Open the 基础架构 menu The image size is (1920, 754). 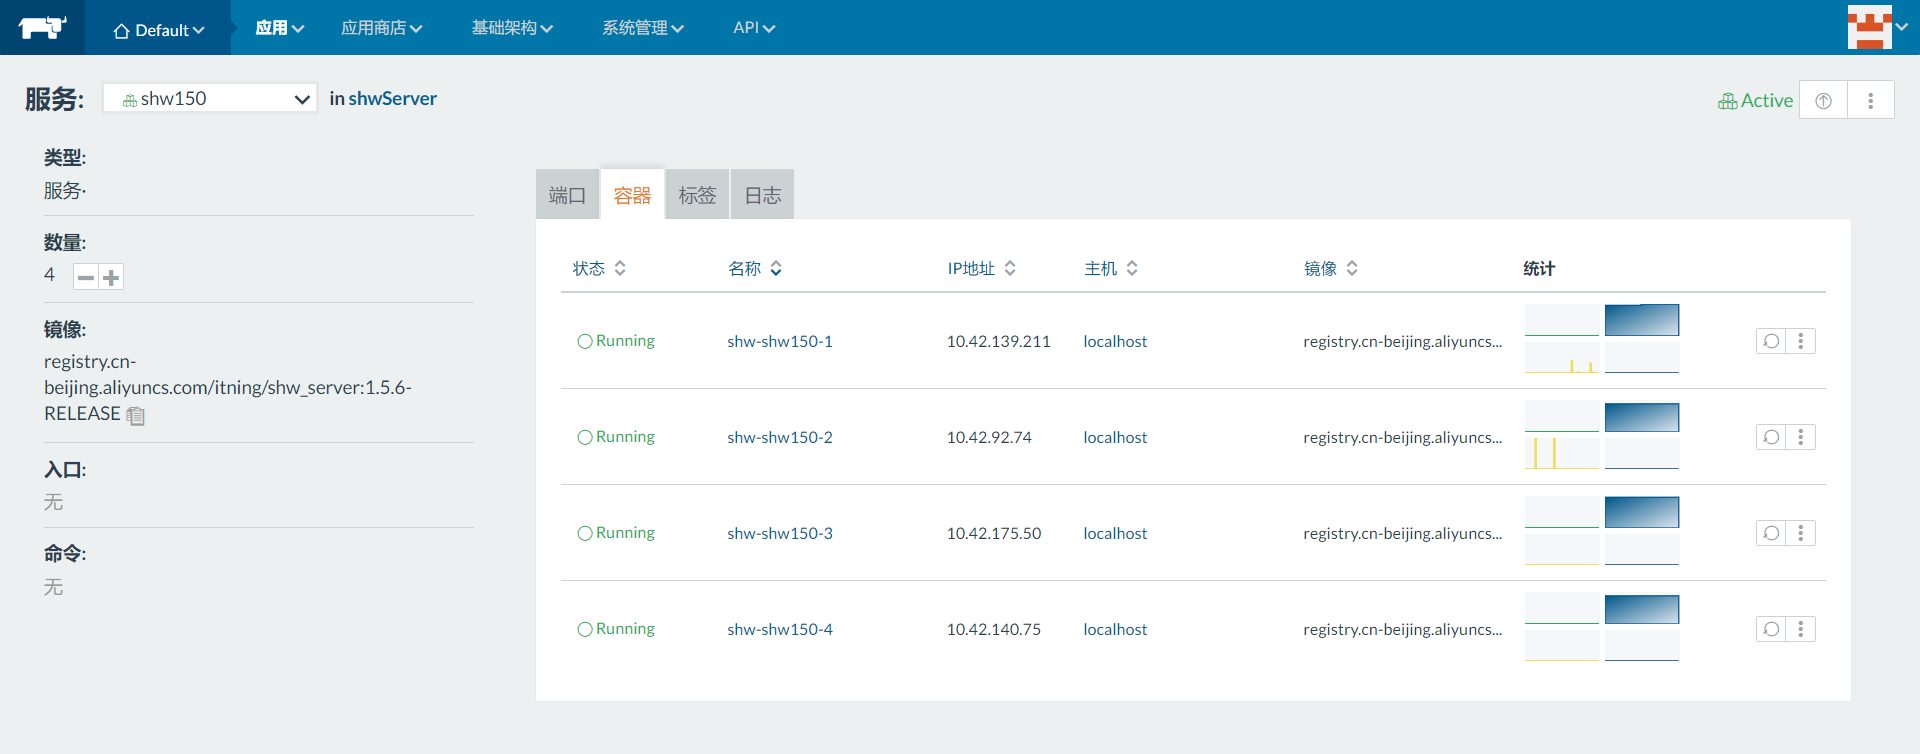pyautogui.click(x=512, y=28)
